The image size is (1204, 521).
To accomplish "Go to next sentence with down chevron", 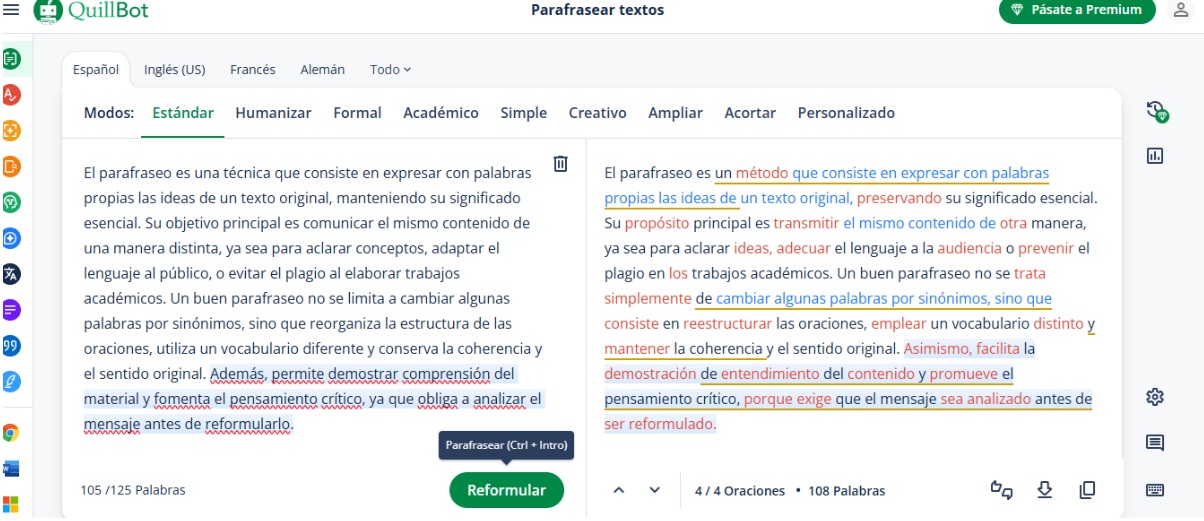I will tap(655, 490).
